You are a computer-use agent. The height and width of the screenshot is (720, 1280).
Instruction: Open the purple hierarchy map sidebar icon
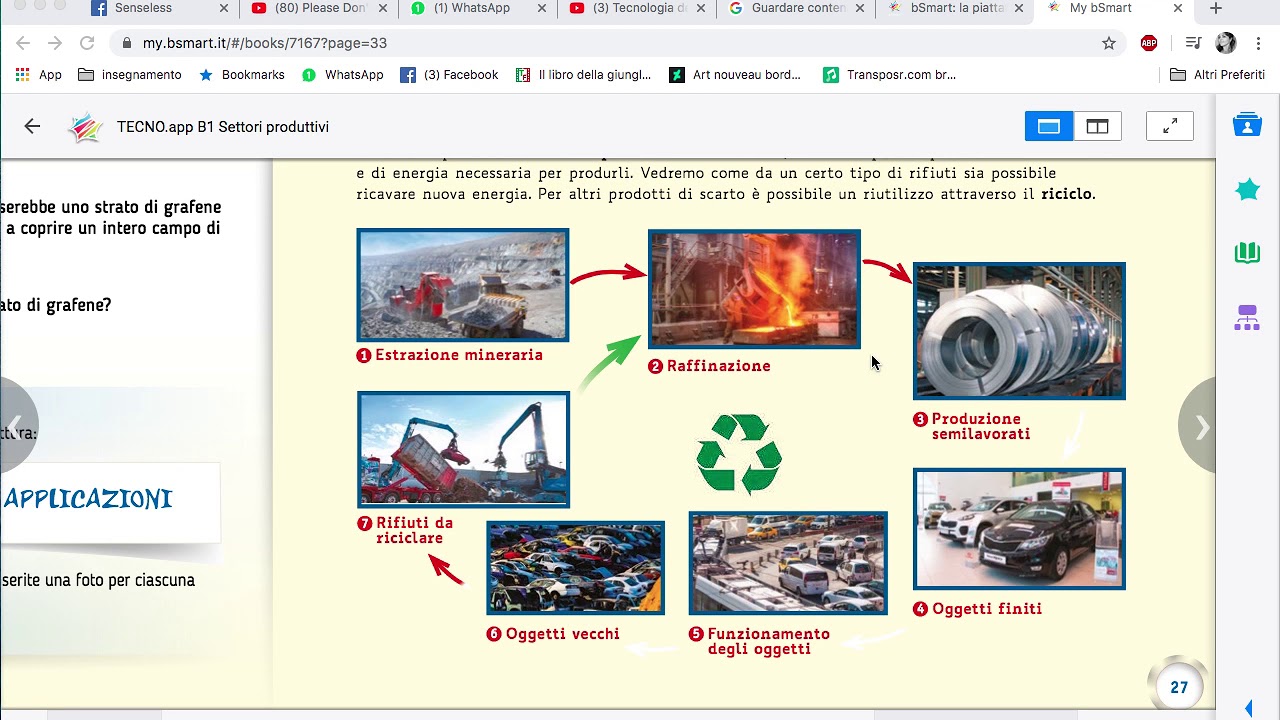click(x=1247, y=318)
